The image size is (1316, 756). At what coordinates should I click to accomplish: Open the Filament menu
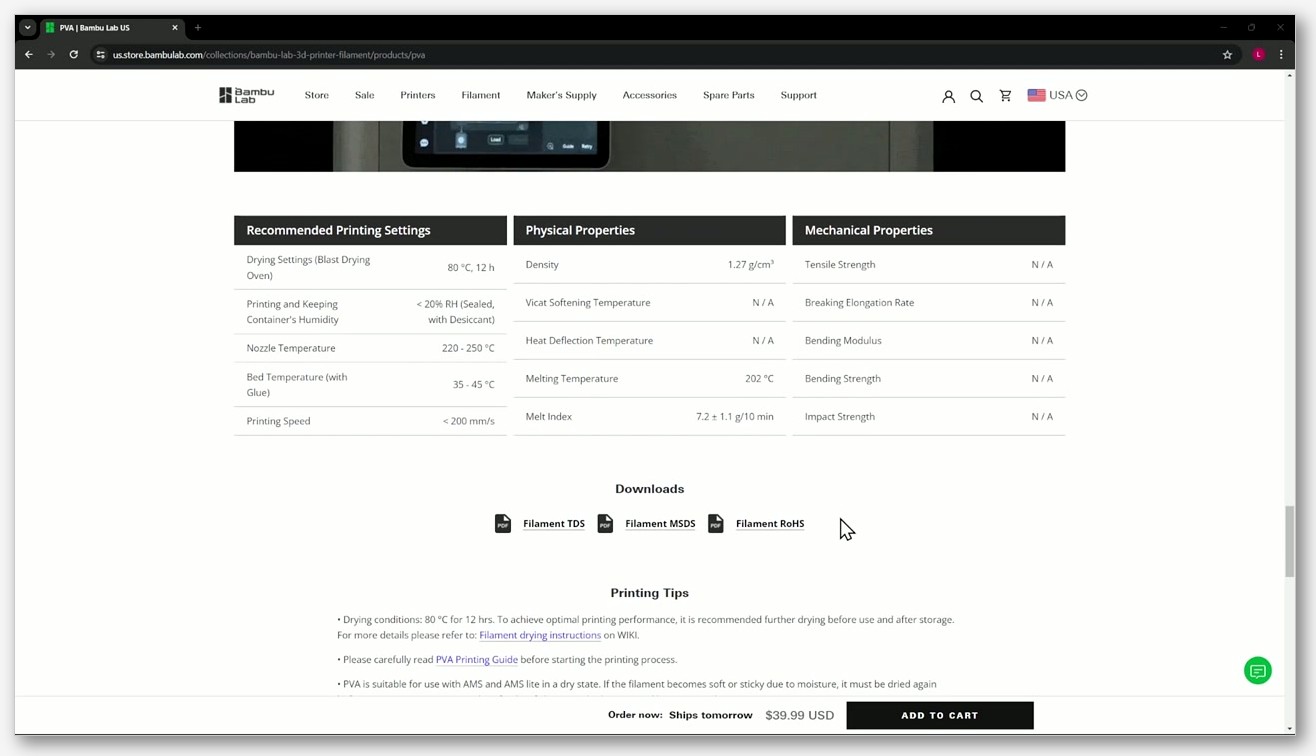480,95
